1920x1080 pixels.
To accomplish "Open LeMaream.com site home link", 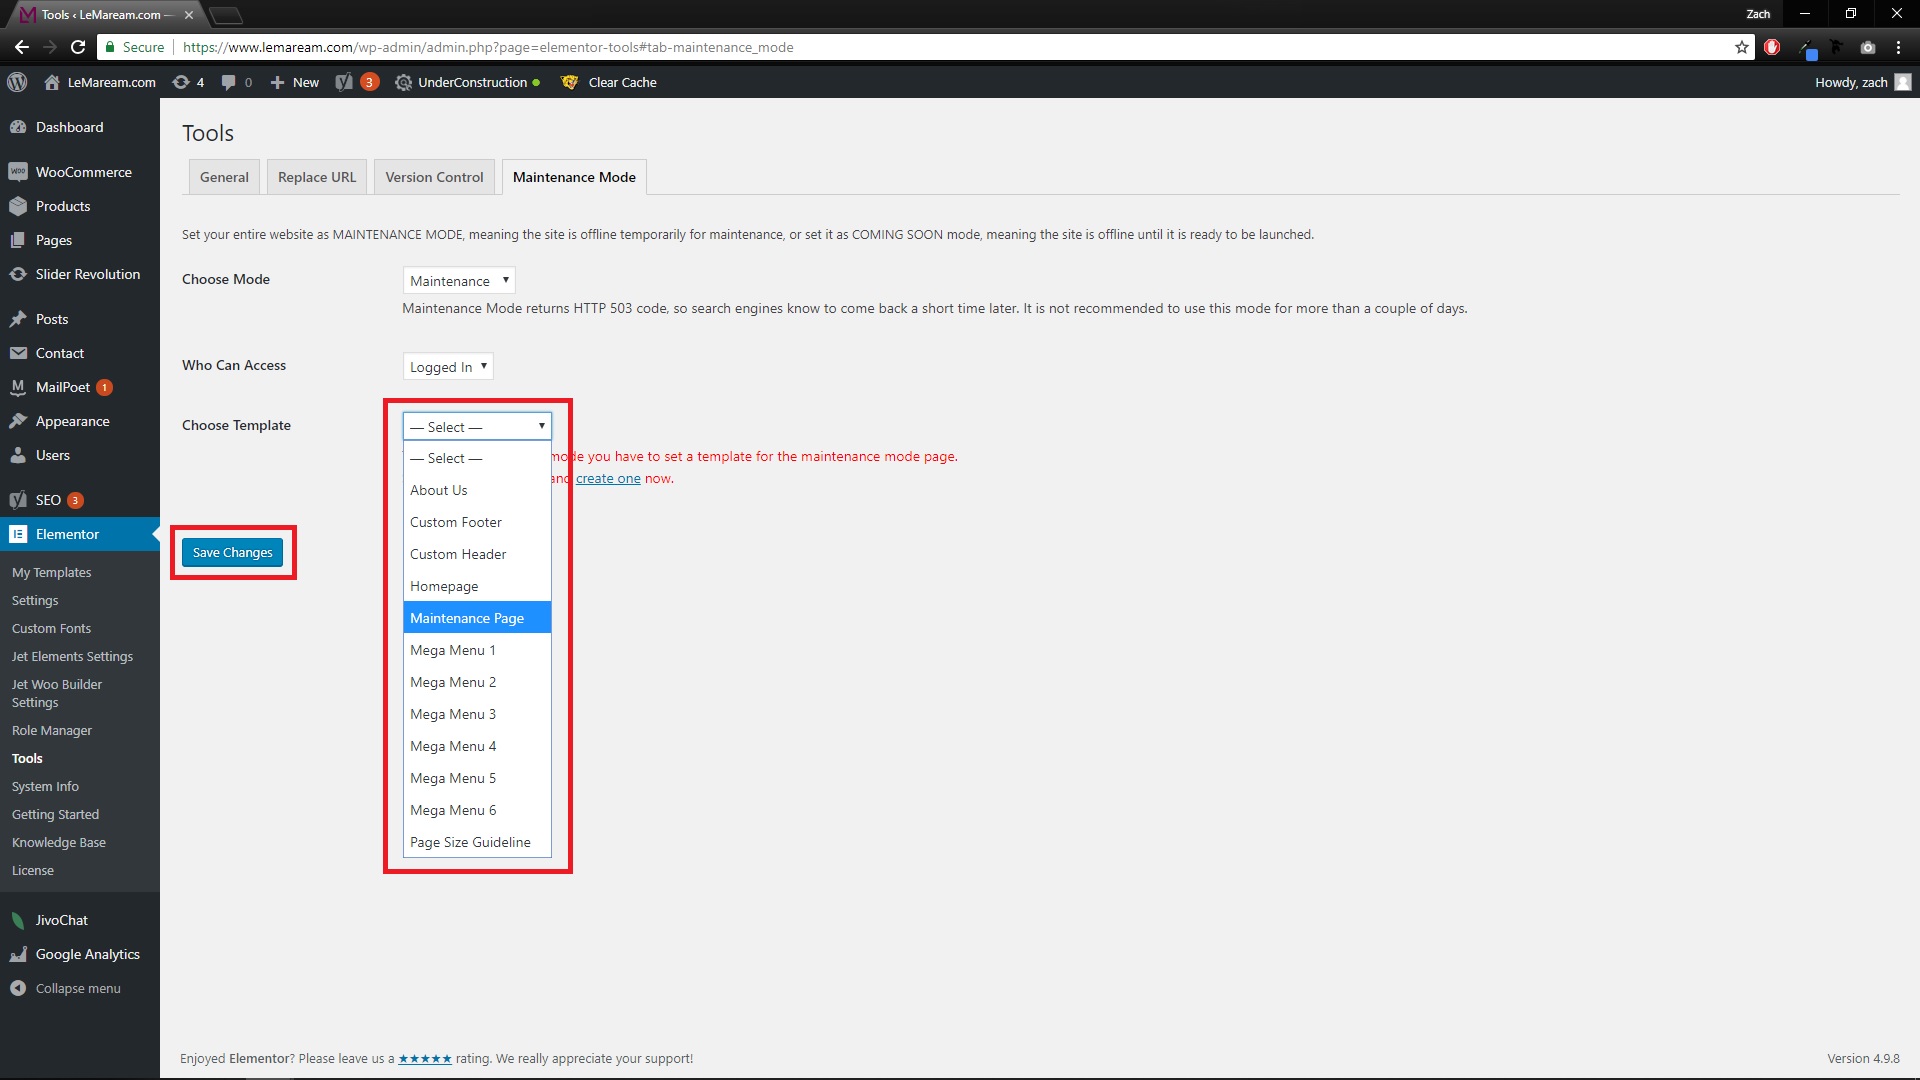I will [x=100, y=82].
